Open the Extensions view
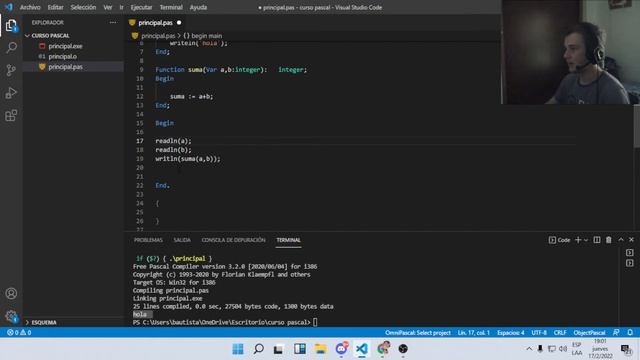Screen dimensions: 640x360 (11, 116)
